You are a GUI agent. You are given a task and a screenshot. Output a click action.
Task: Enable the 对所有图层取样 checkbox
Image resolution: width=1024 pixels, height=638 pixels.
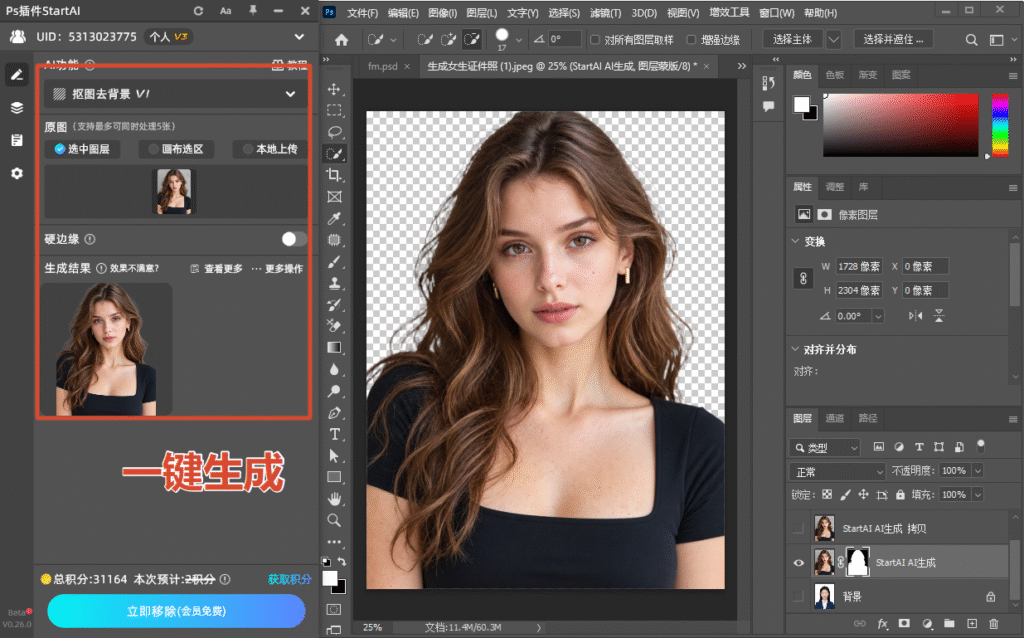click(x=595, y=40)
